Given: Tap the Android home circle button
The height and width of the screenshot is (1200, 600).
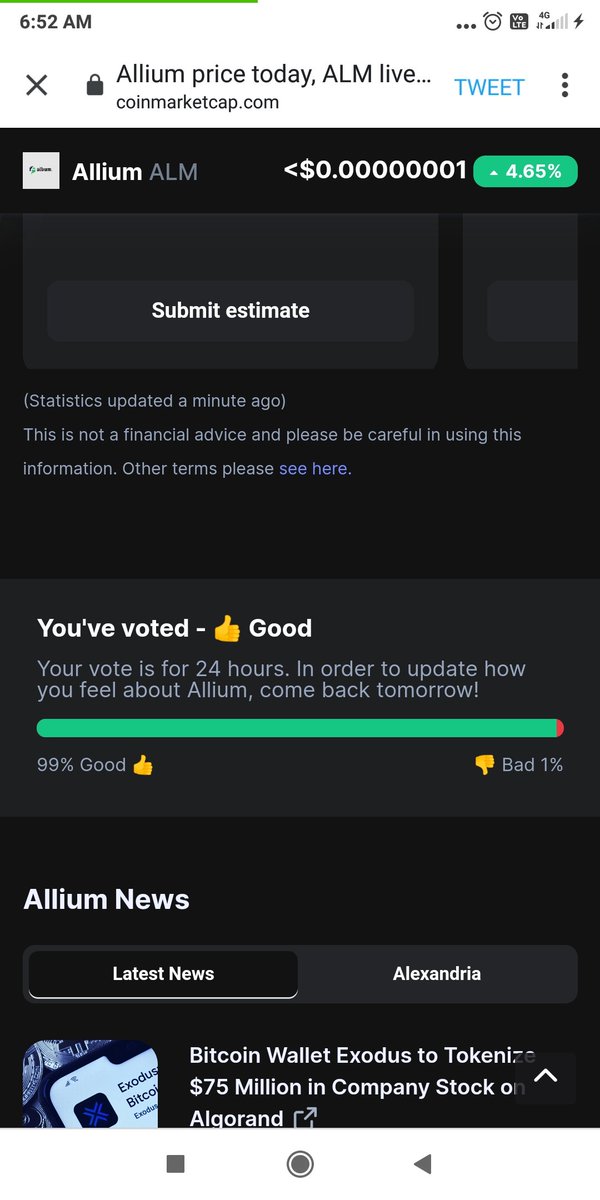Looking at the screenshot, I should click(x=299, y=1163).
